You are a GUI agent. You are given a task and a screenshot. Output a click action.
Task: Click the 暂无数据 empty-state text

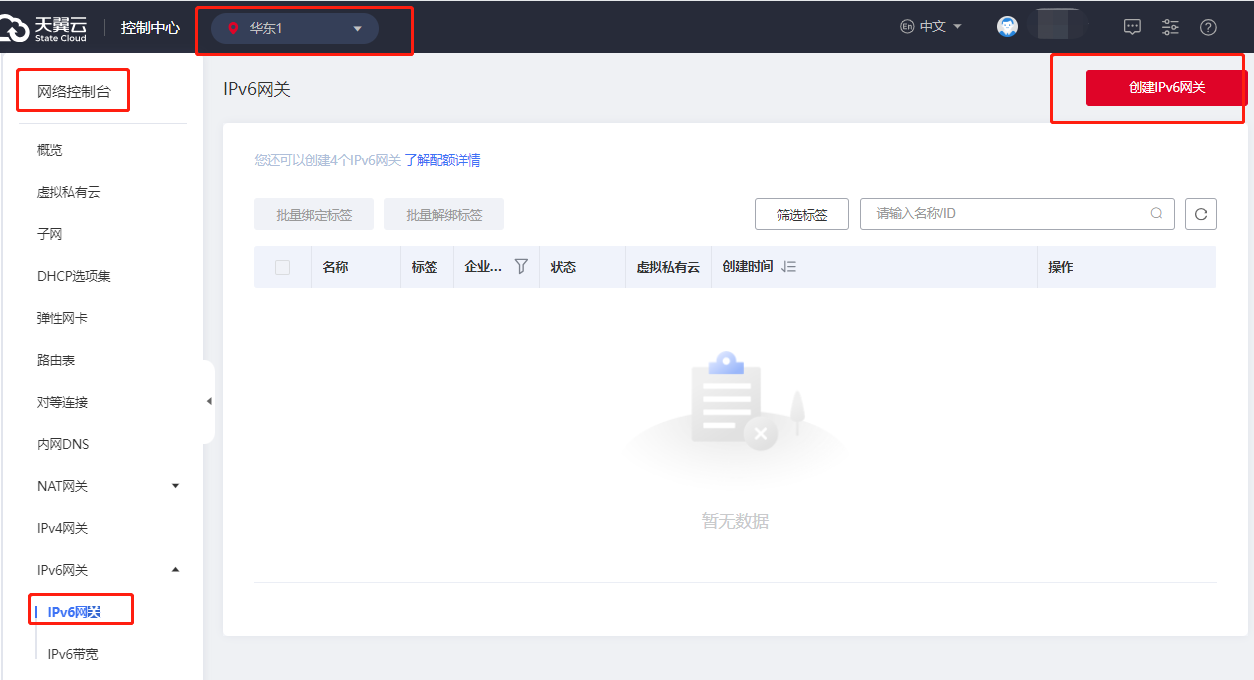coord(735,521)
